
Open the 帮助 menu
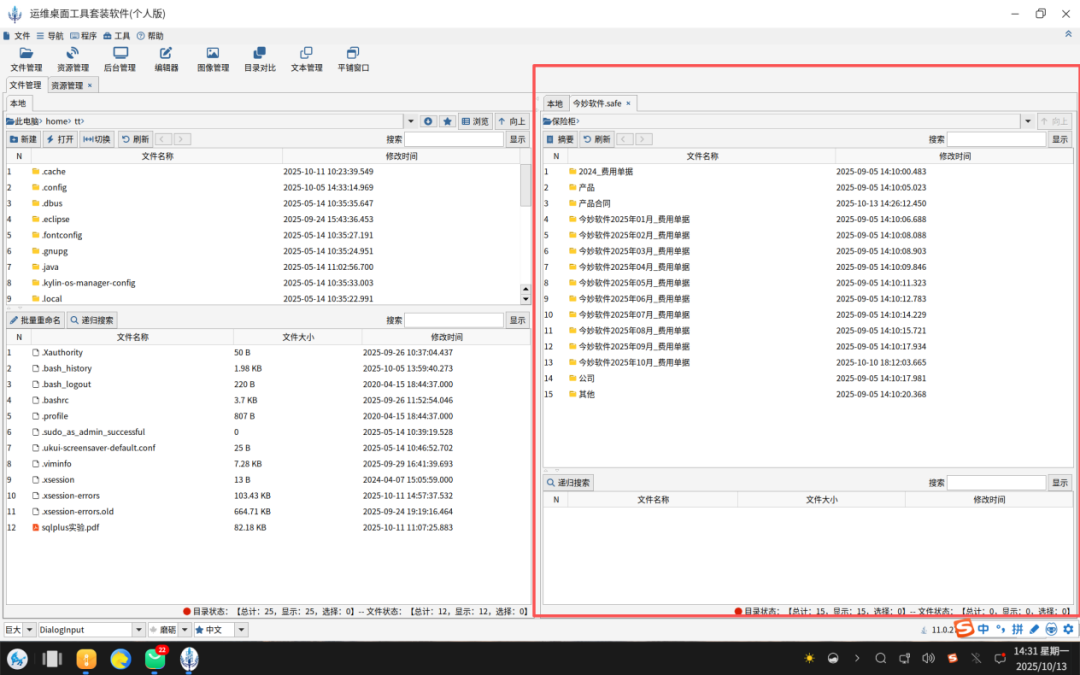coord(150,36)
